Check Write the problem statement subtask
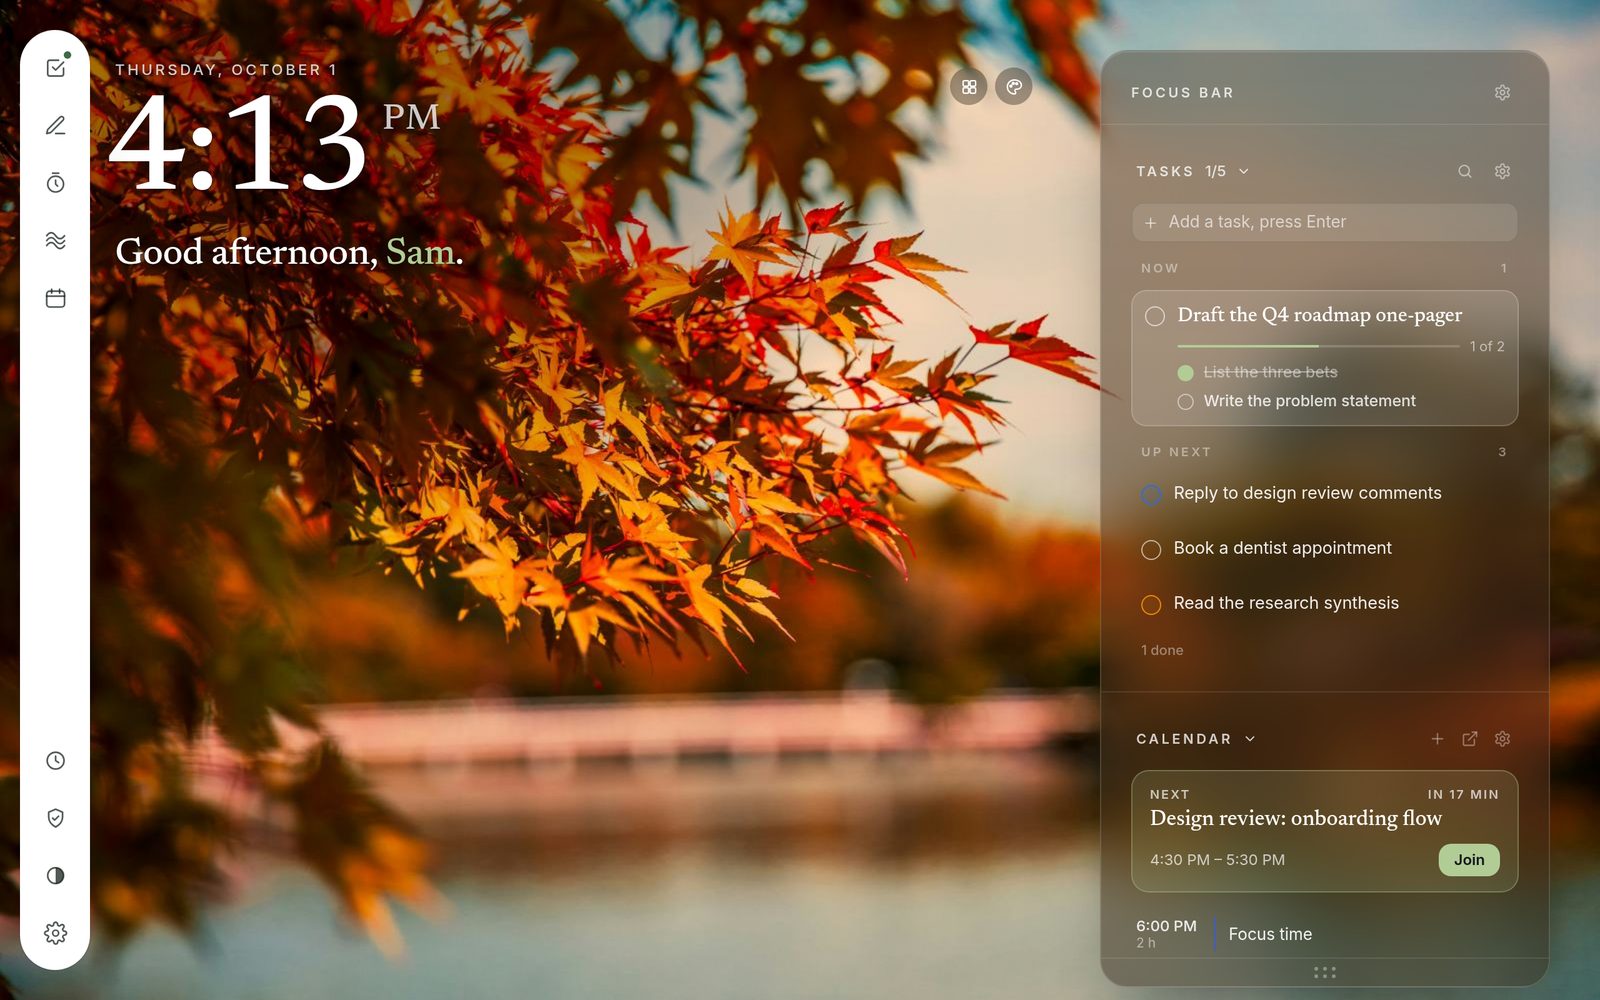The width and height of the screenshot is (1600, 1000). point(1186,402)
